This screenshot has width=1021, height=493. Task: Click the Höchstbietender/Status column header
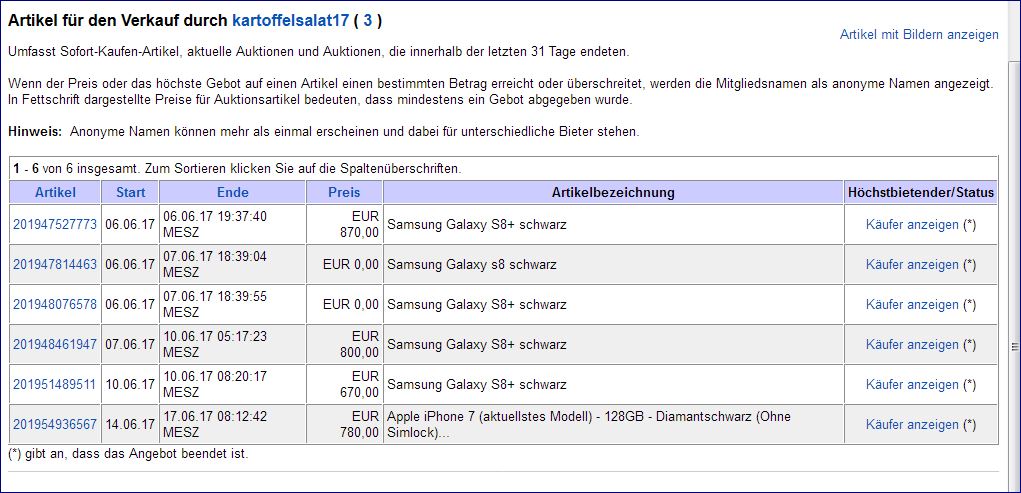click(921, 192)
